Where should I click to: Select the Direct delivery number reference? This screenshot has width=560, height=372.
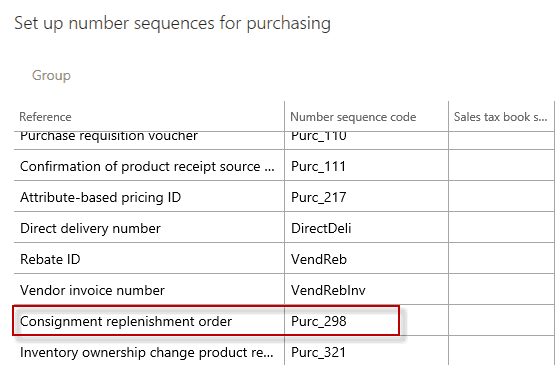coord(90,228)
